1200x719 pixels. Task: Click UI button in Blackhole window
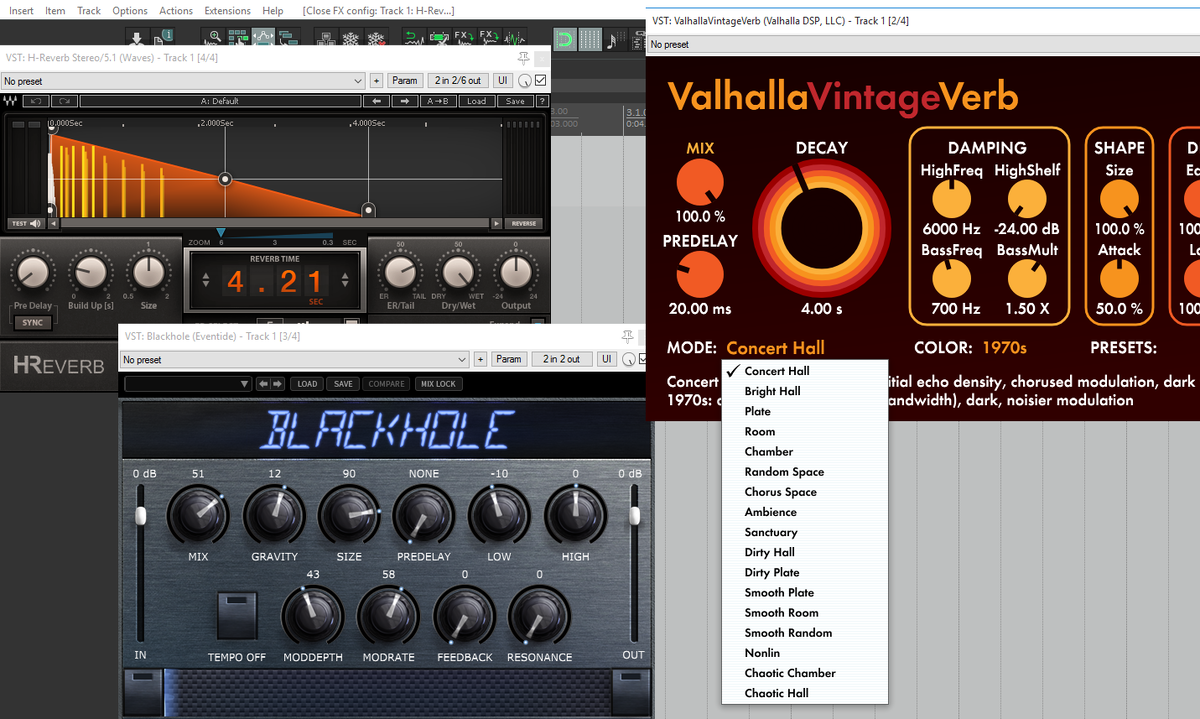tap(607, 359)
